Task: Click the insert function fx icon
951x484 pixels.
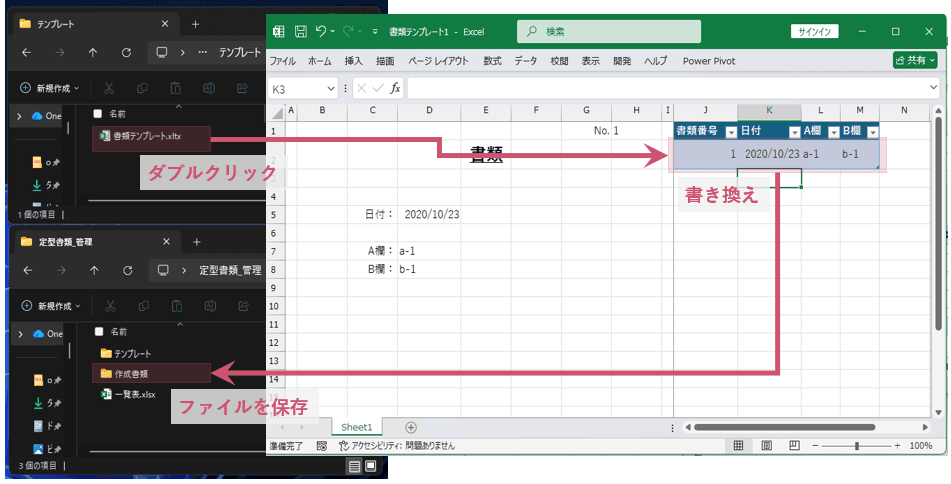Action: pos(396,88)
